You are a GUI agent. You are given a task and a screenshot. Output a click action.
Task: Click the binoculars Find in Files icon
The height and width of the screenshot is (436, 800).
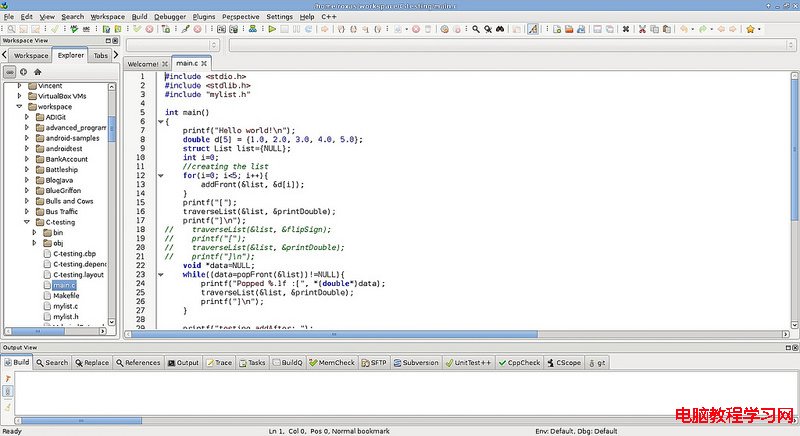pos(500,29)
